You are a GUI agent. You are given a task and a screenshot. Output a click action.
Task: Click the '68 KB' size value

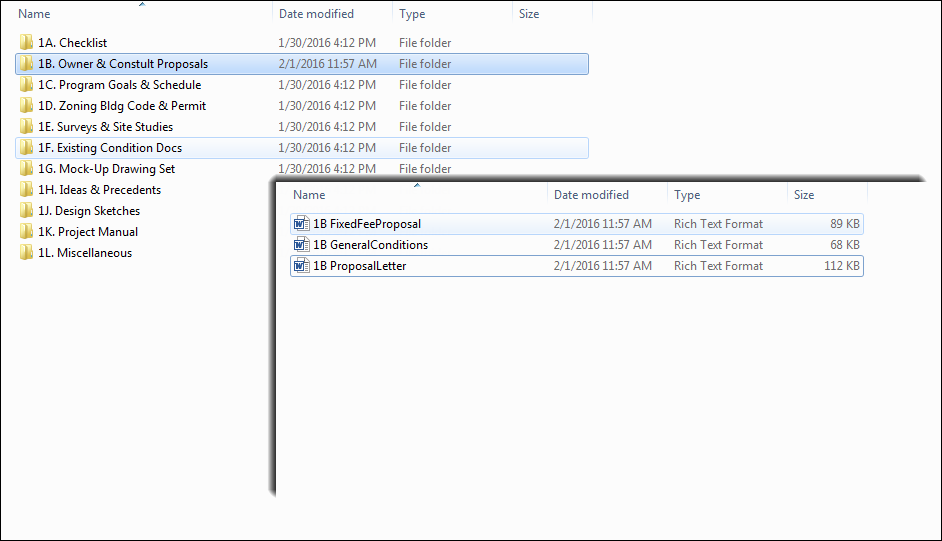tap(845, 245)
